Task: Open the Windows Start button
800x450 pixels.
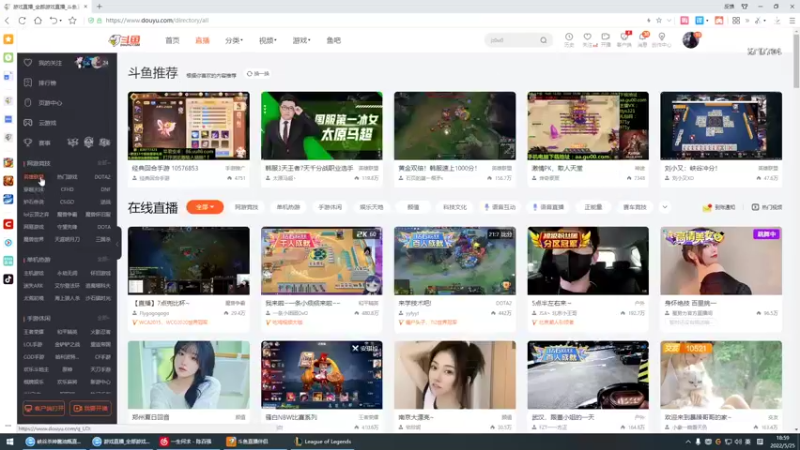Action: click(9, 441)
